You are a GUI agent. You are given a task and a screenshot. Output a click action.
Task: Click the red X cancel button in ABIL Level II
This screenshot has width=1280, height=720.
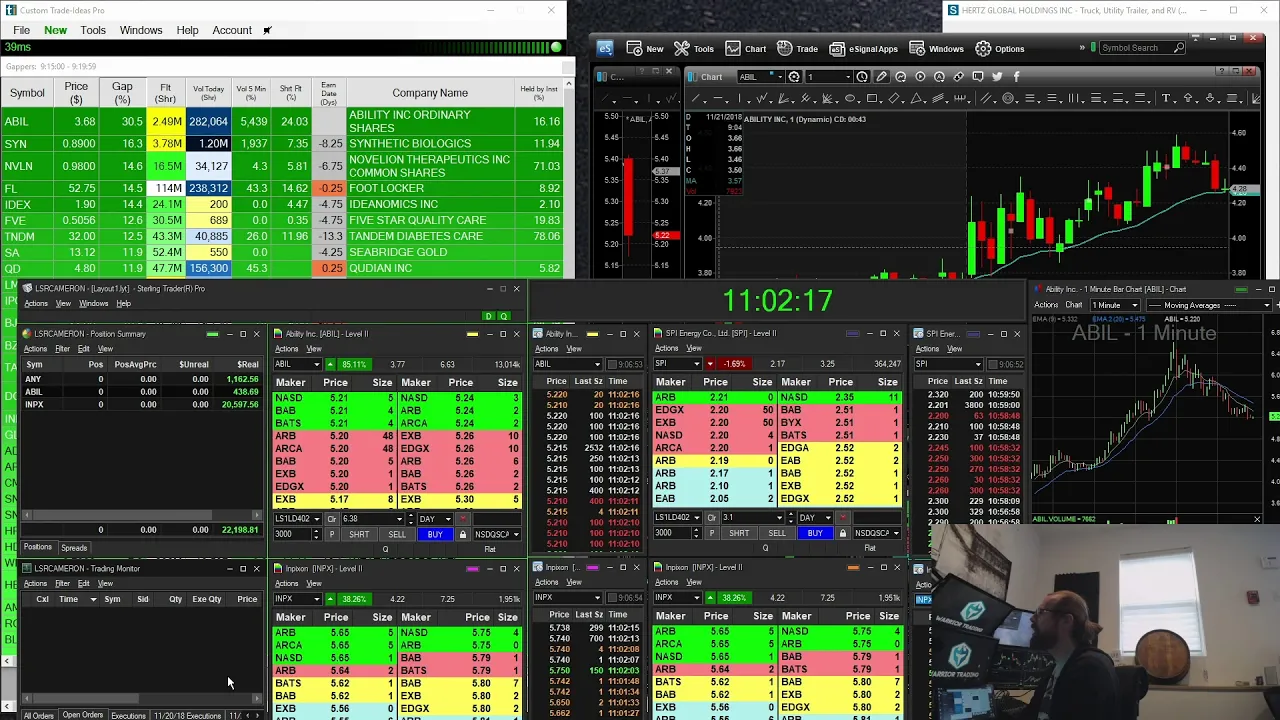point(462,519)
